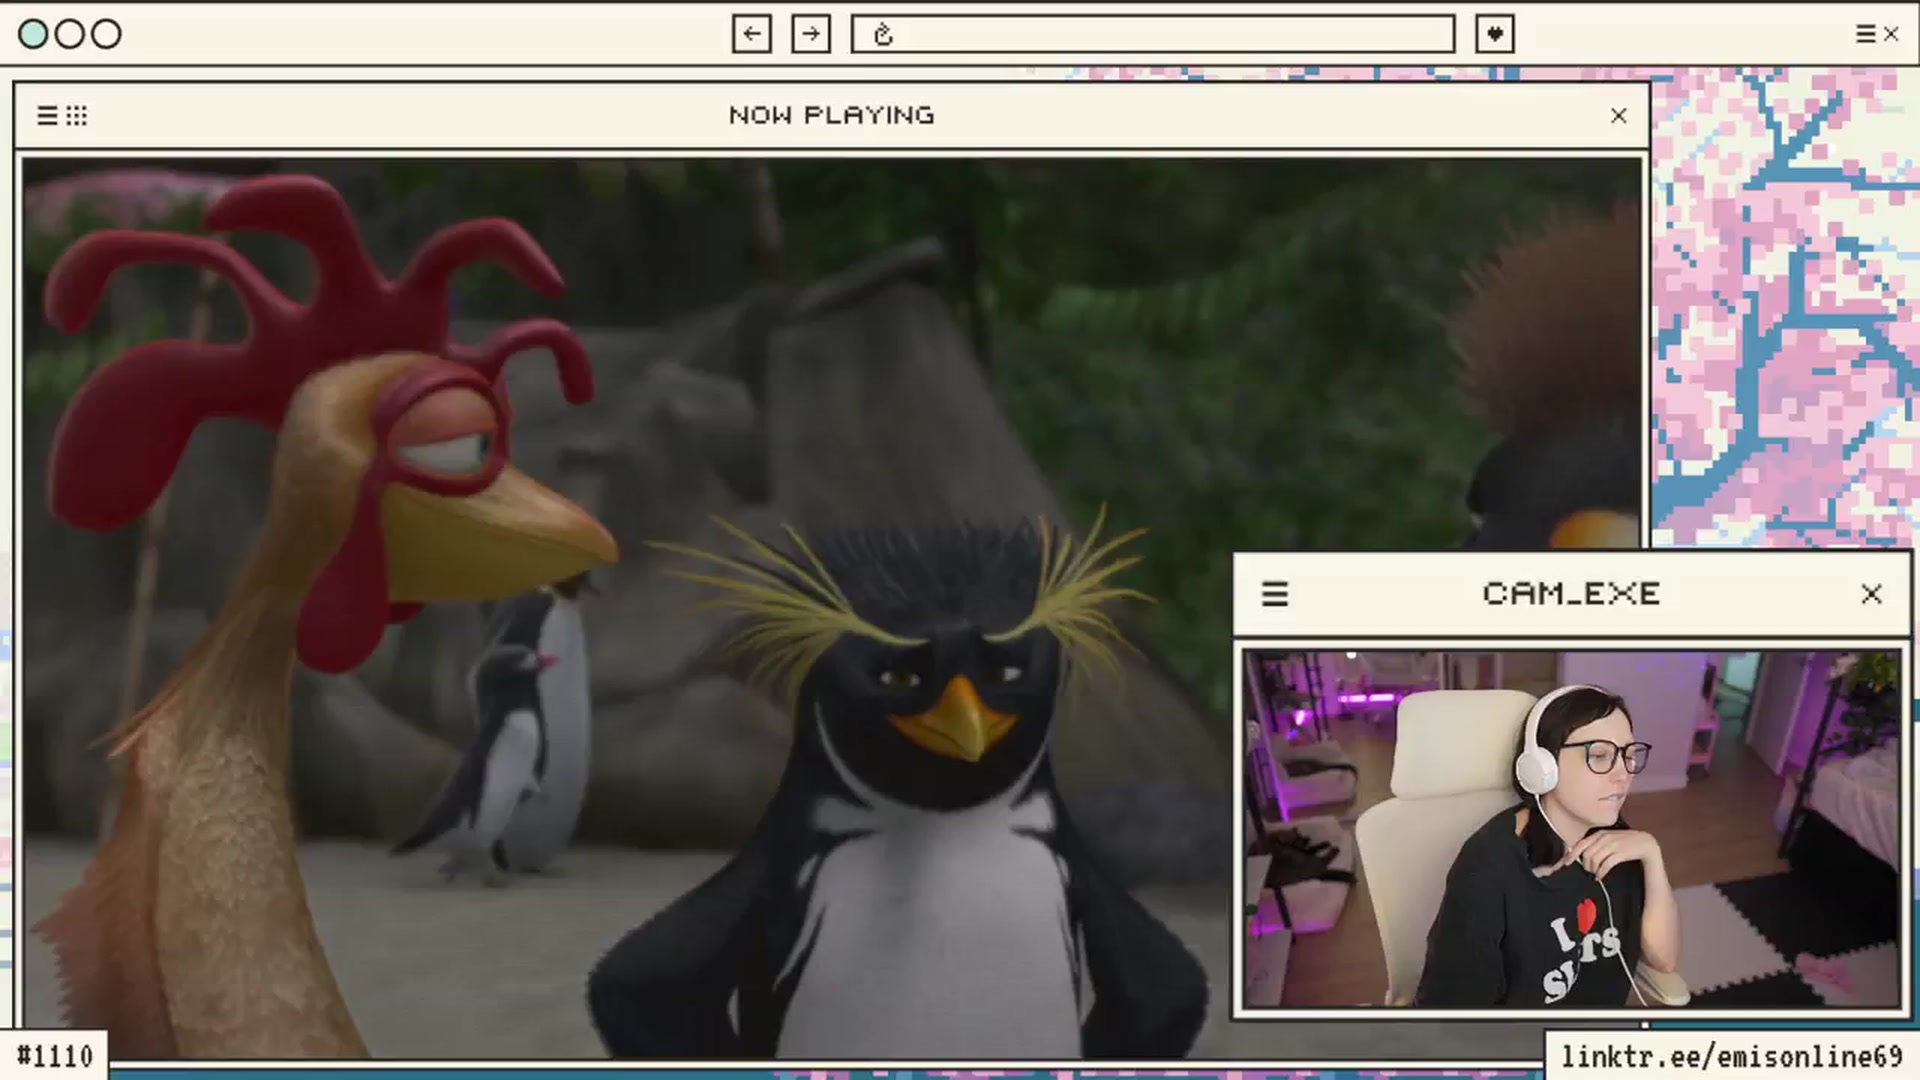1920x1080 pixels.
Task: Click the heart favorite button
Action: tap(1495, 34)
